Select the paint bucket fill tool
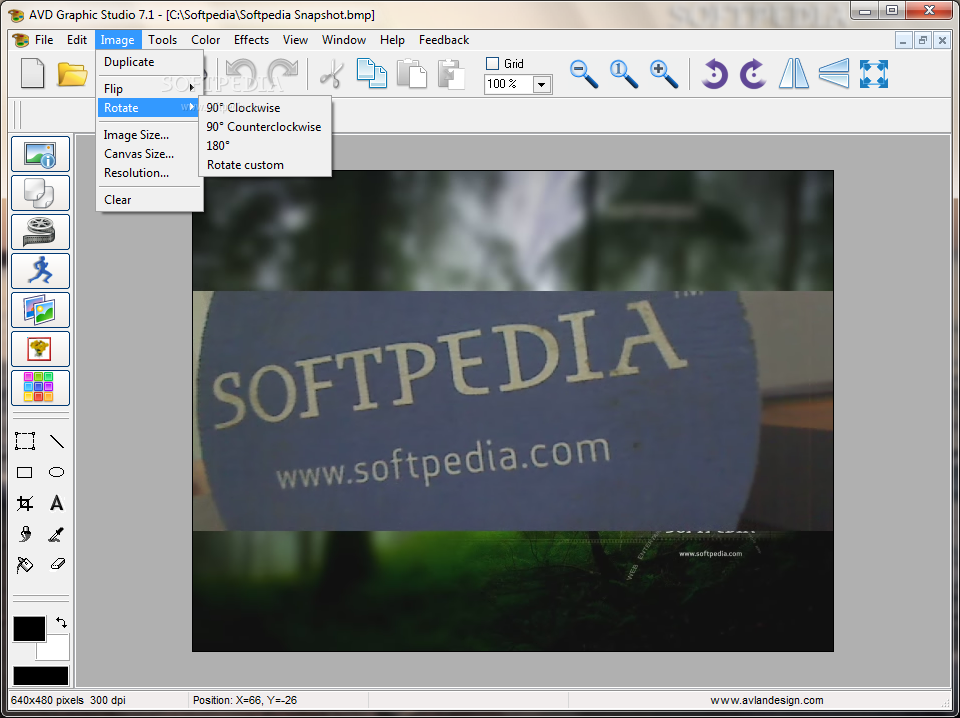The width and height of the screenshot is (960, 718). 25,564
